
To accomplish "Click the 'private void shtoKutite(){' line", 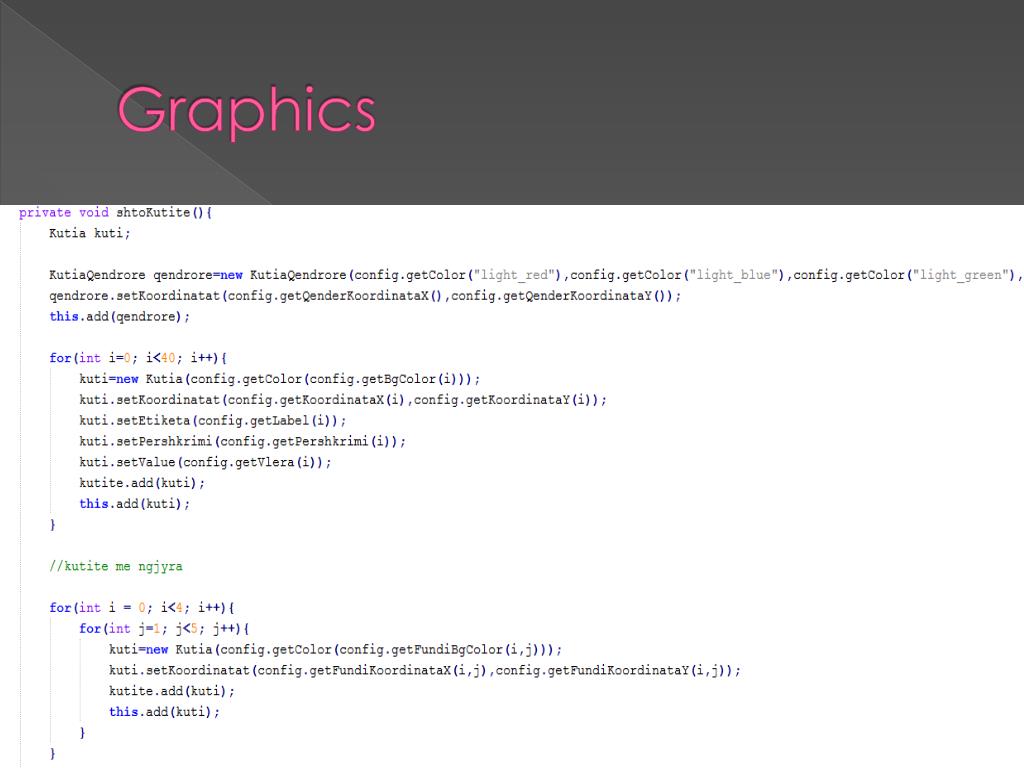I will pos(116,212).
